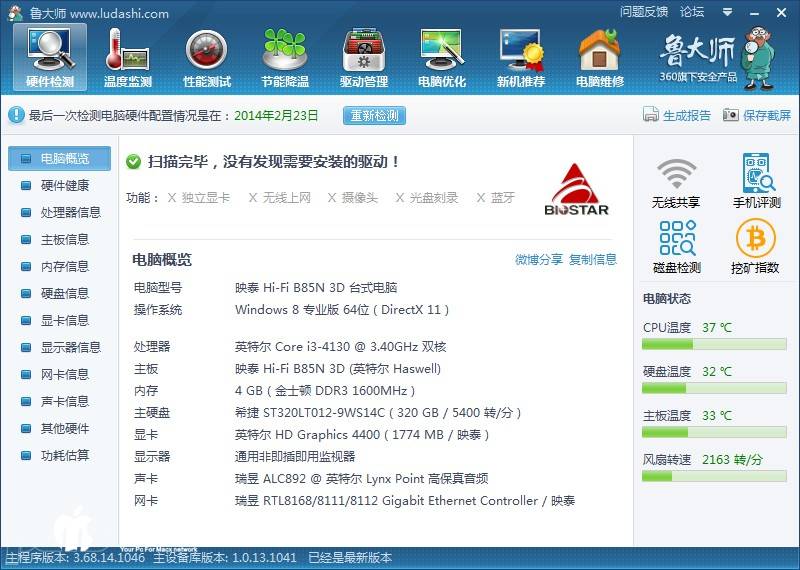Viewport: 800px width, 570px height.
Task: Open the 手机评测 phone benchmark tool
Action: click(755, 182)
